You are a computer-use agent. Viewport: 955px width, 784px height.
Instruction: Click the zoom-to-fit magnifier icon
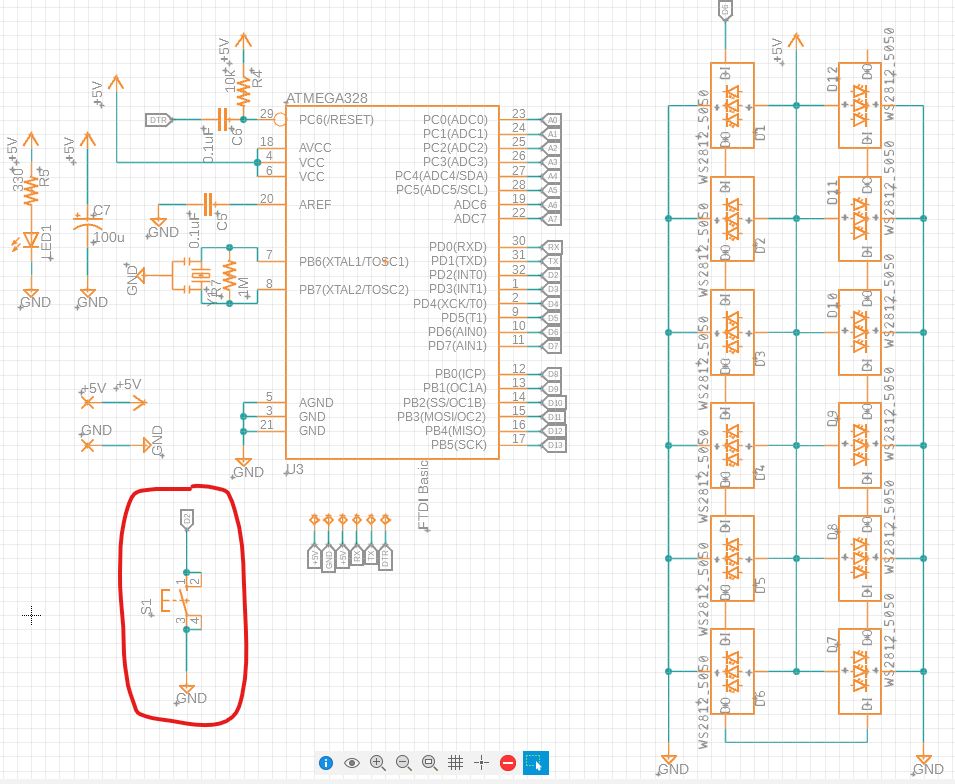pos(429,763)
